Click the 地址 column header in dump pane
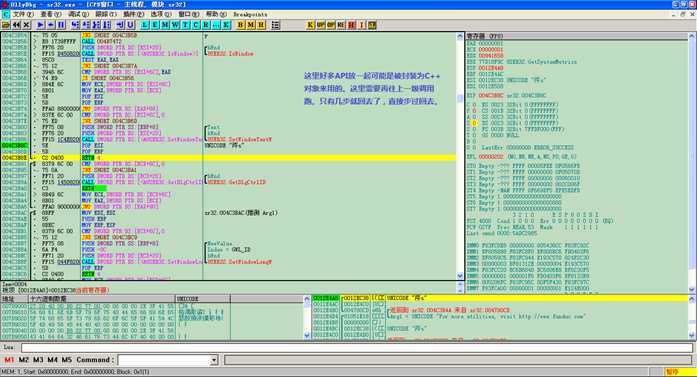 coord(15,299)
